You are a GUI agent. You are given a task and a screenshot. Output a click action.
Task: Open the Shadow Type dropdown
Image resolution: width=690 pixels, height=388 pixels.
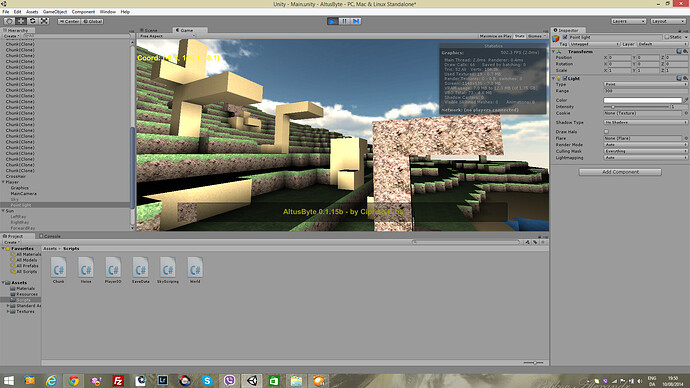coord(645,122)
